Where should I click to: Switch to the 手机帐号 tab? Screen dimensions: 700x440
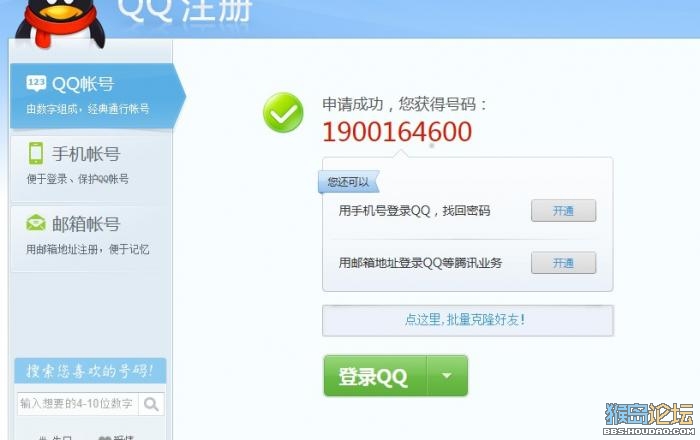91,166
